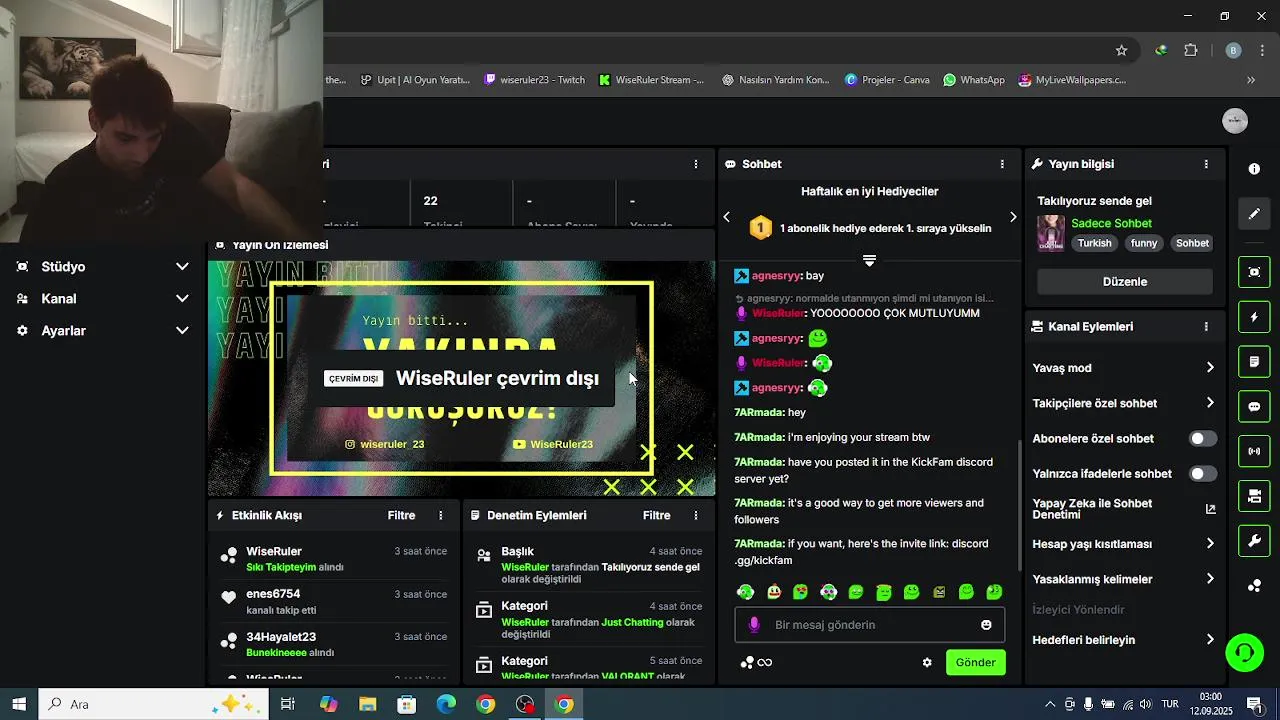Insert the last quick emote in the emote row
Image resolution: width=1280 pixels, height=720 pixels.
[994, 592]
